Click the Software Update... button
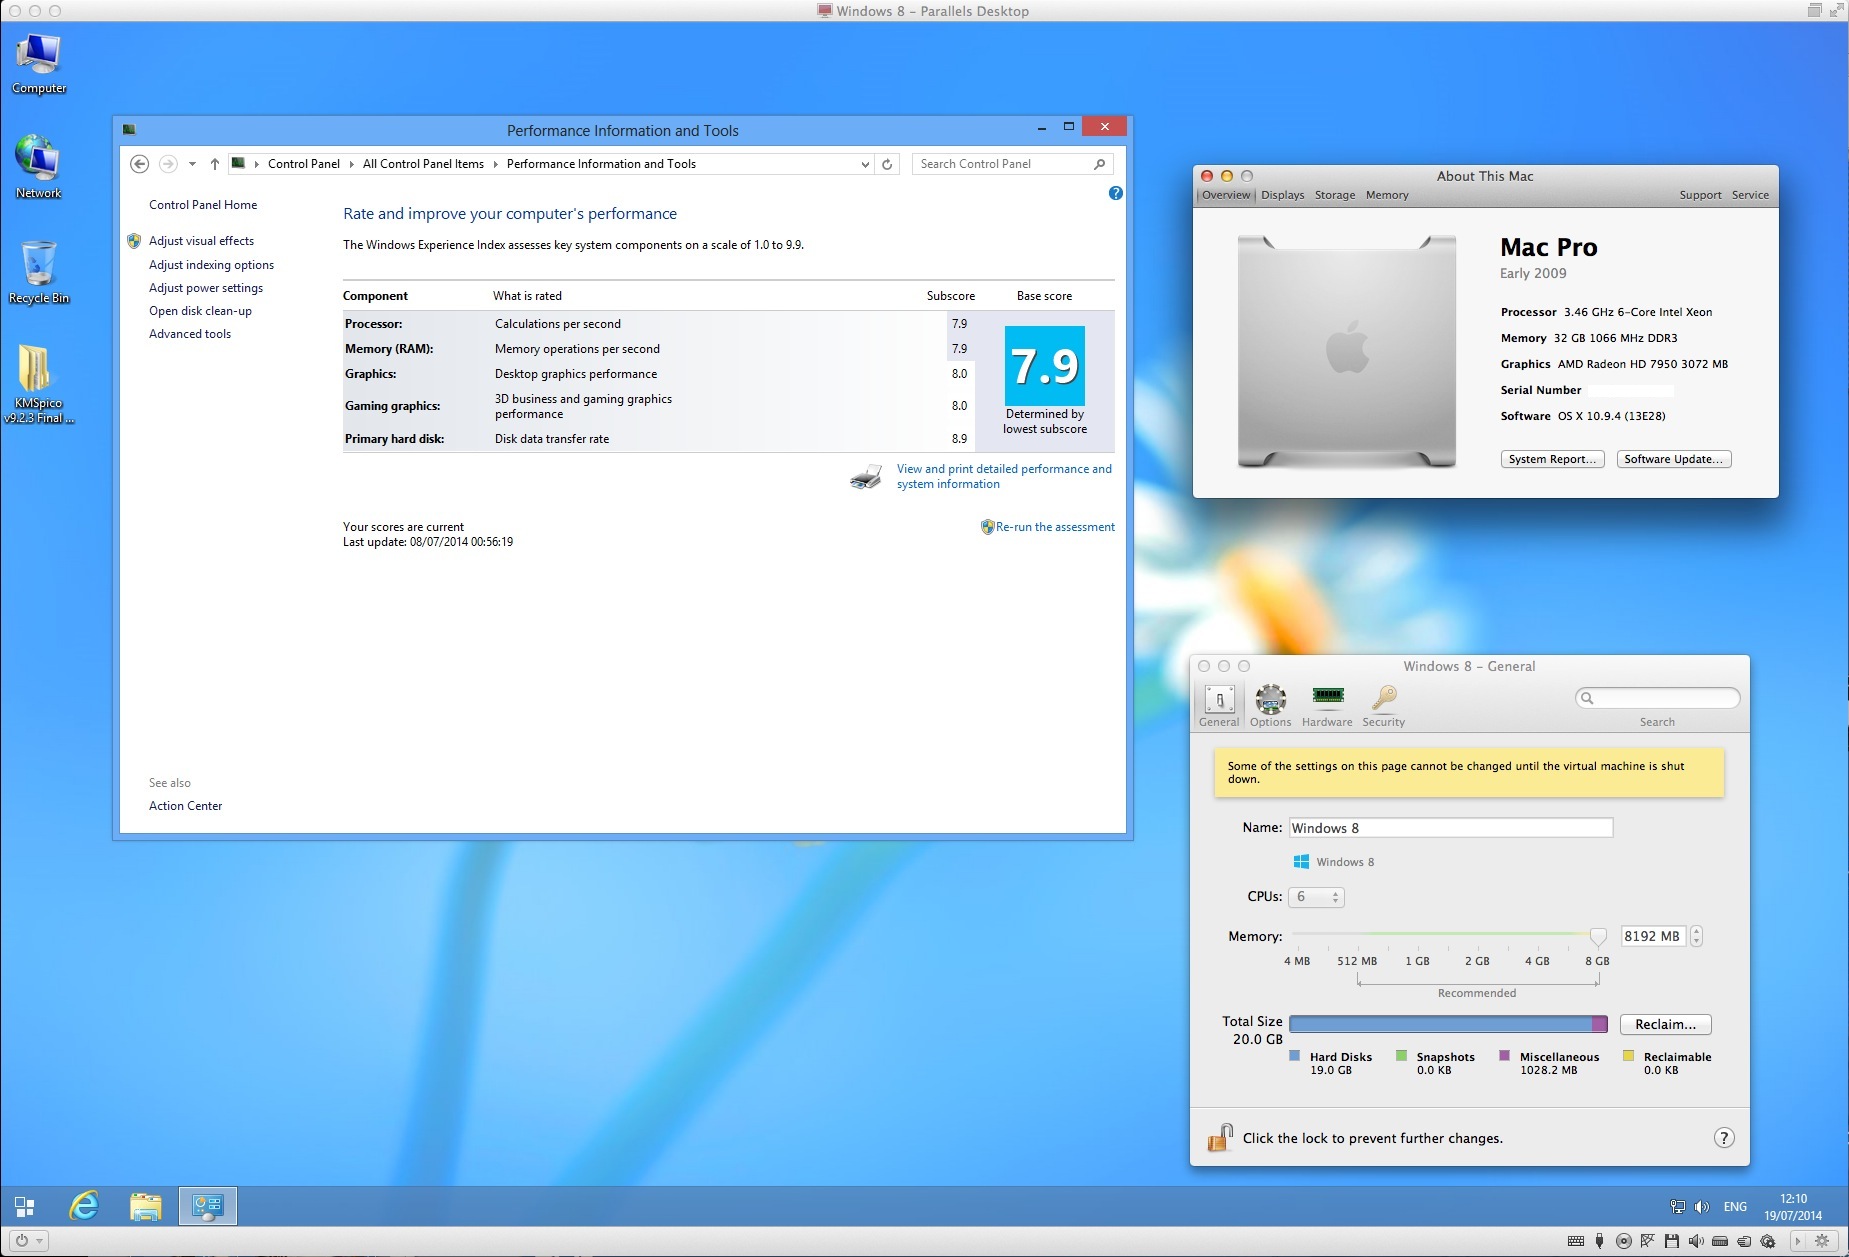The image size is (1849, 1257). [1673, 459]
